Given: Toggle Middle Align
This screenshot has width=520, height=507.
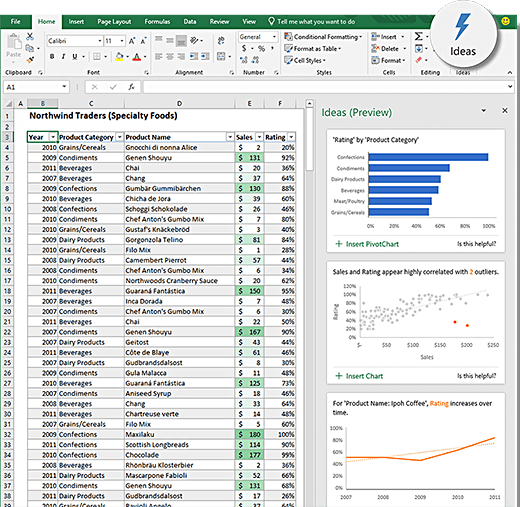Looking at the screenshot, I should point(170,40).
